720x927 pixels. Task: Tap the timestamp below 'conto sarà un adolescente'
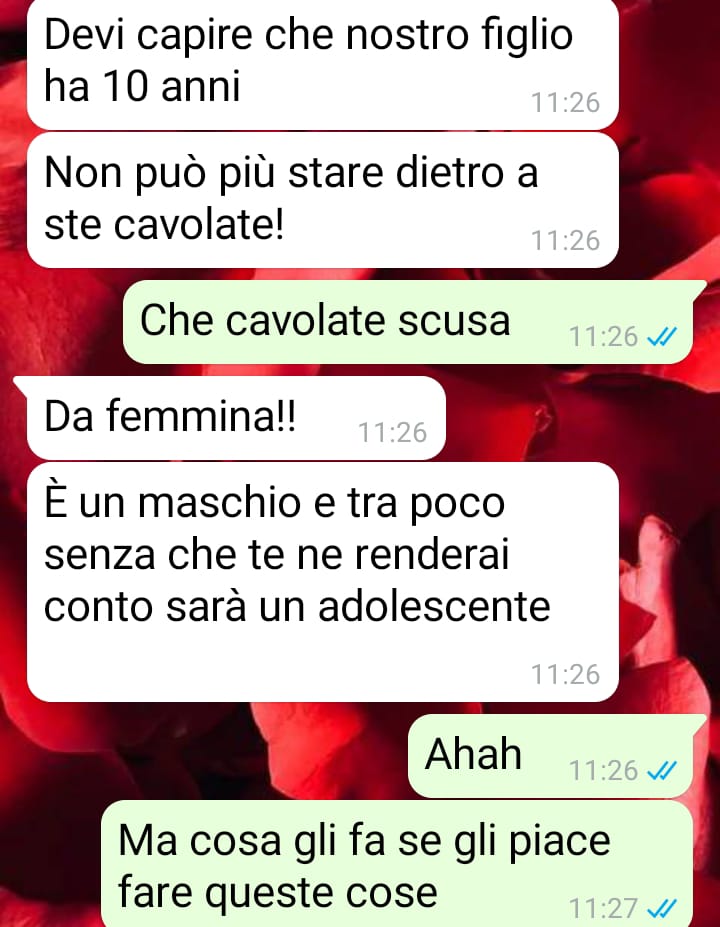point(566,675)
